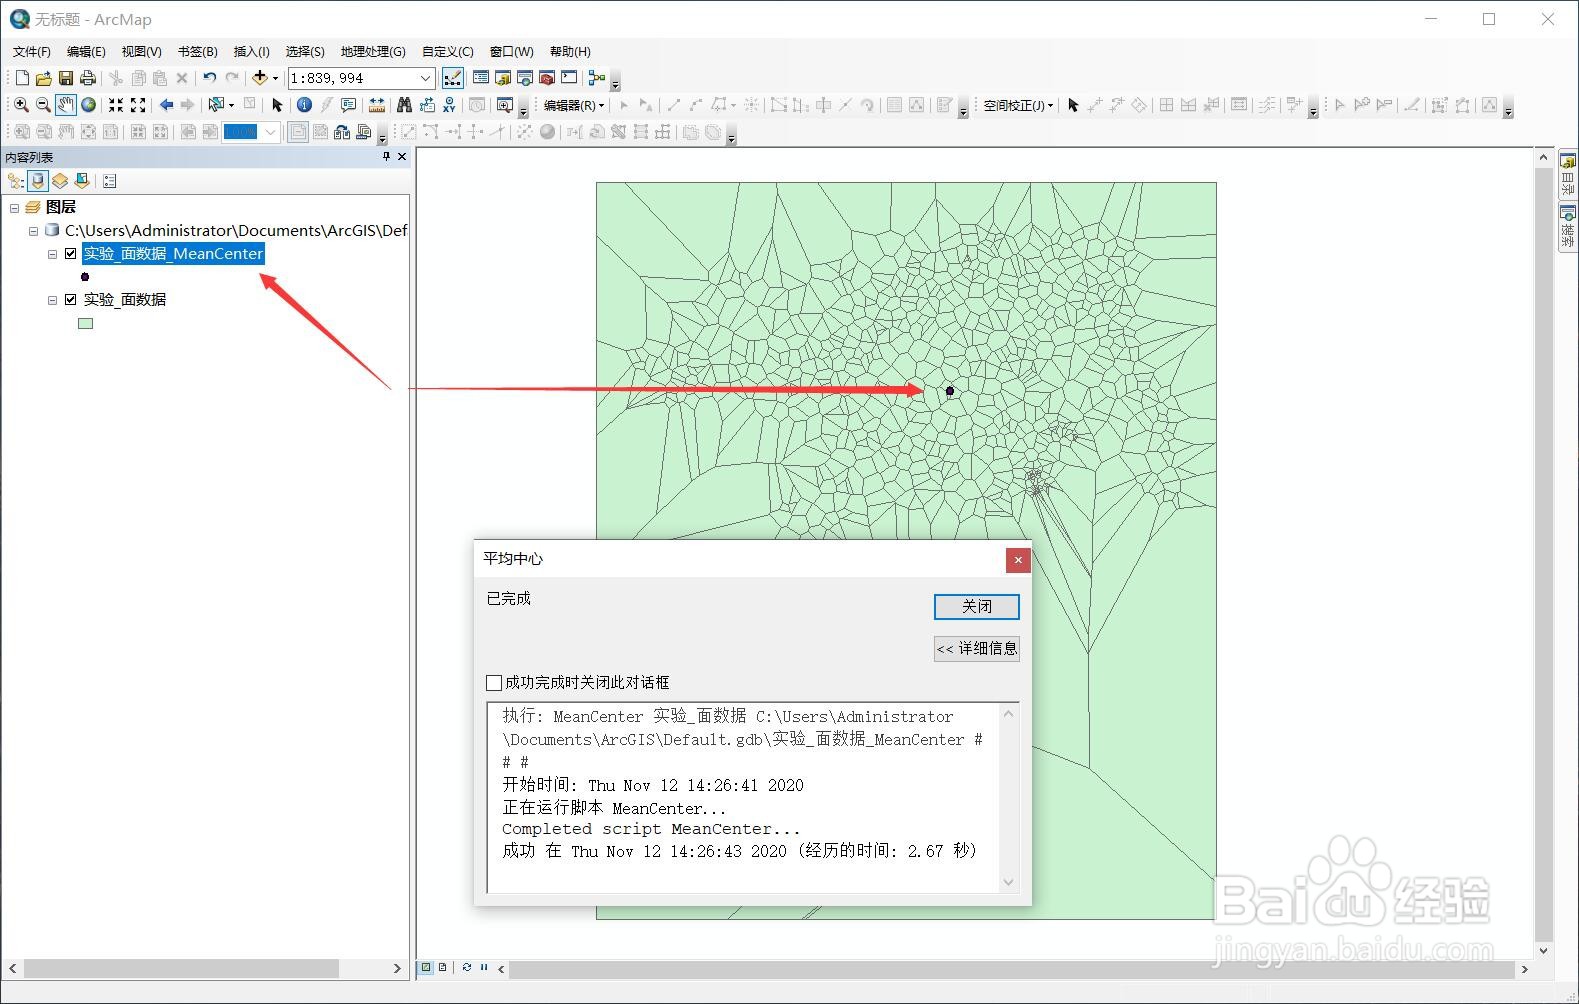
Task: Open Go To XY tool
Action: [x=449, y=105]
